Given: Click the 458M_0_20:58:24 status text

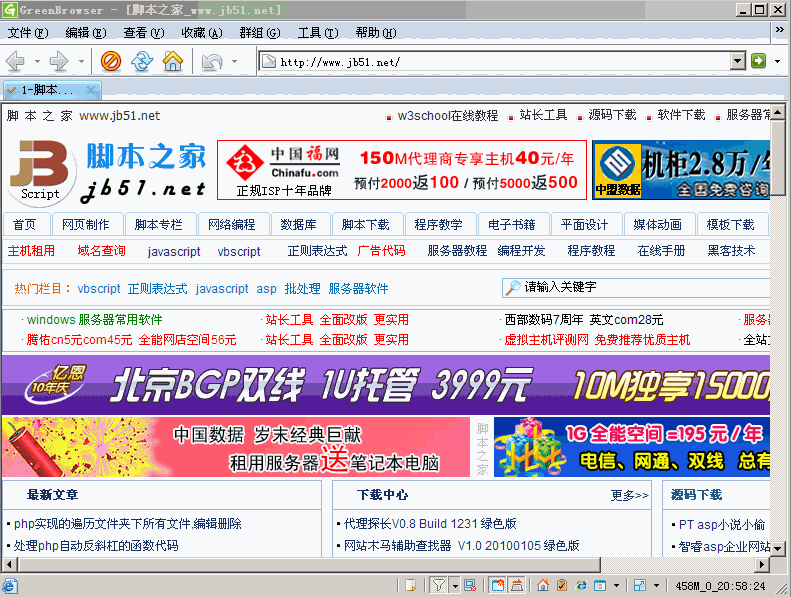Looking at the screenshot, I should (x=720, y=586).
